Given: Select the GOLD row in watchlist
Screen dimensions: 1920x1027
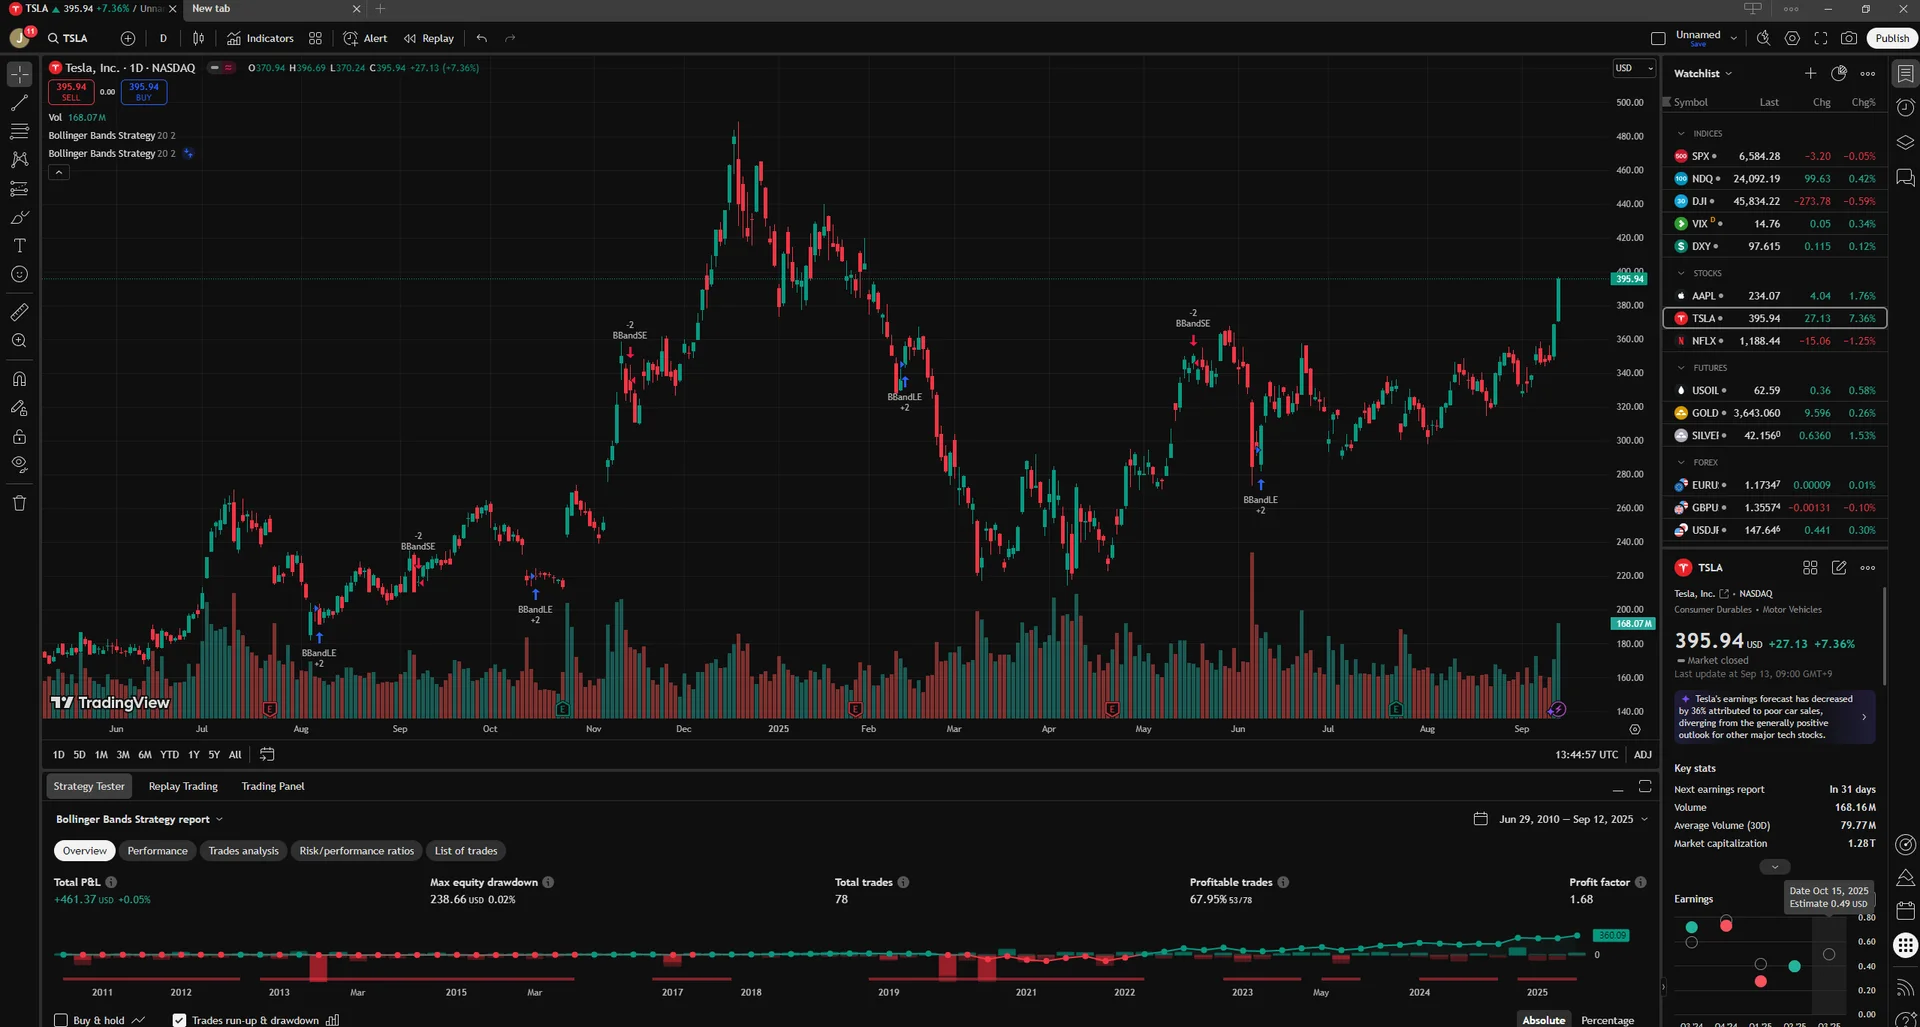Looking at the screenshot, I should tap(1774, 413).
